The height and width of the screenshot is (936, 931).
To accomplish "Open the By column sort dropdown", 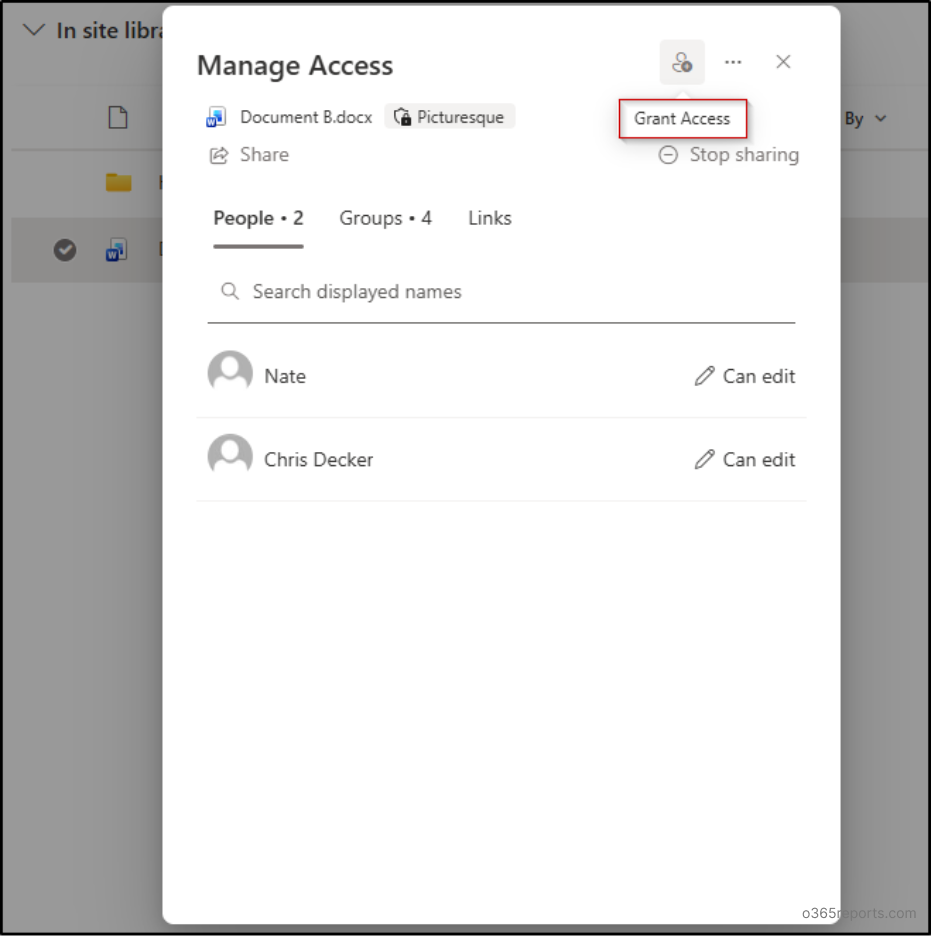I will pos(864,118).
